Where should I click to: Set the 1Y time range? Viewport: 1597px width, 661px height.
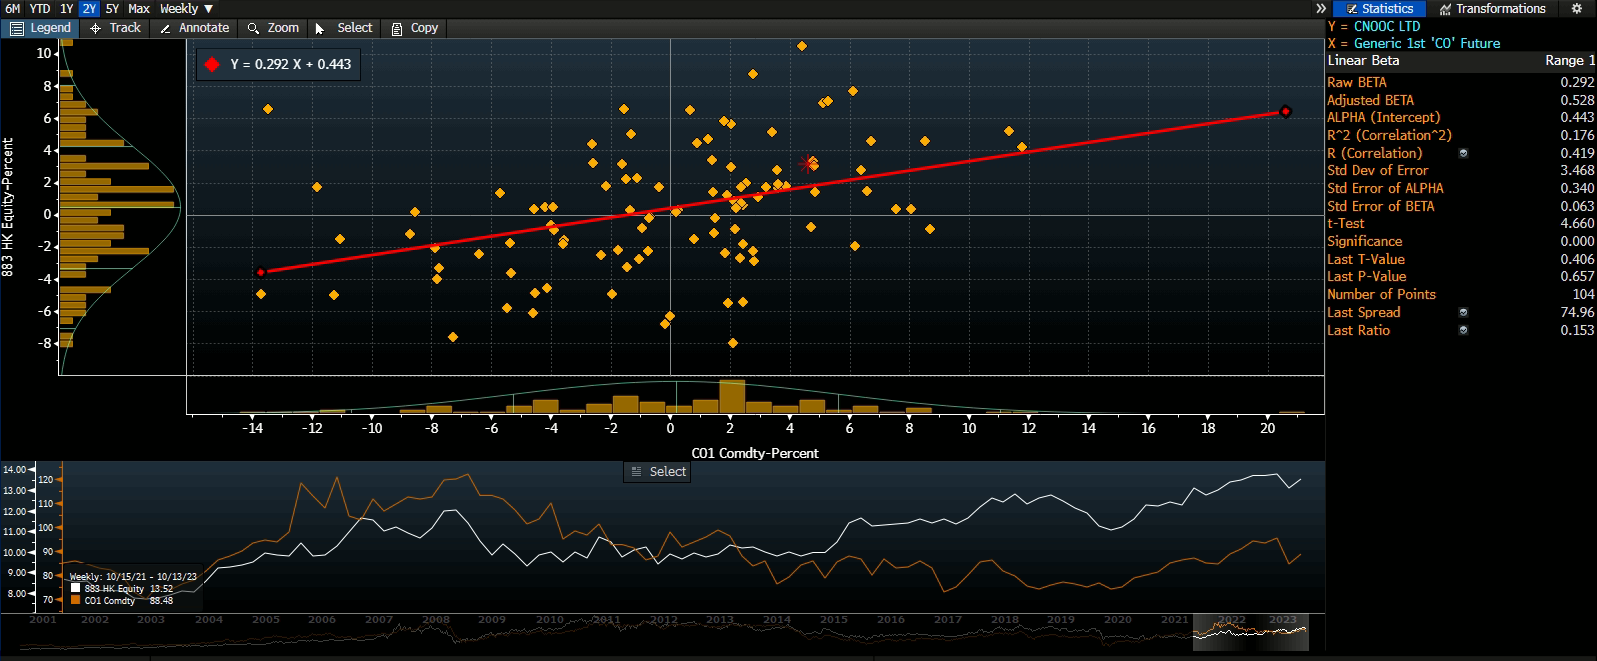[x=66, y=8]
